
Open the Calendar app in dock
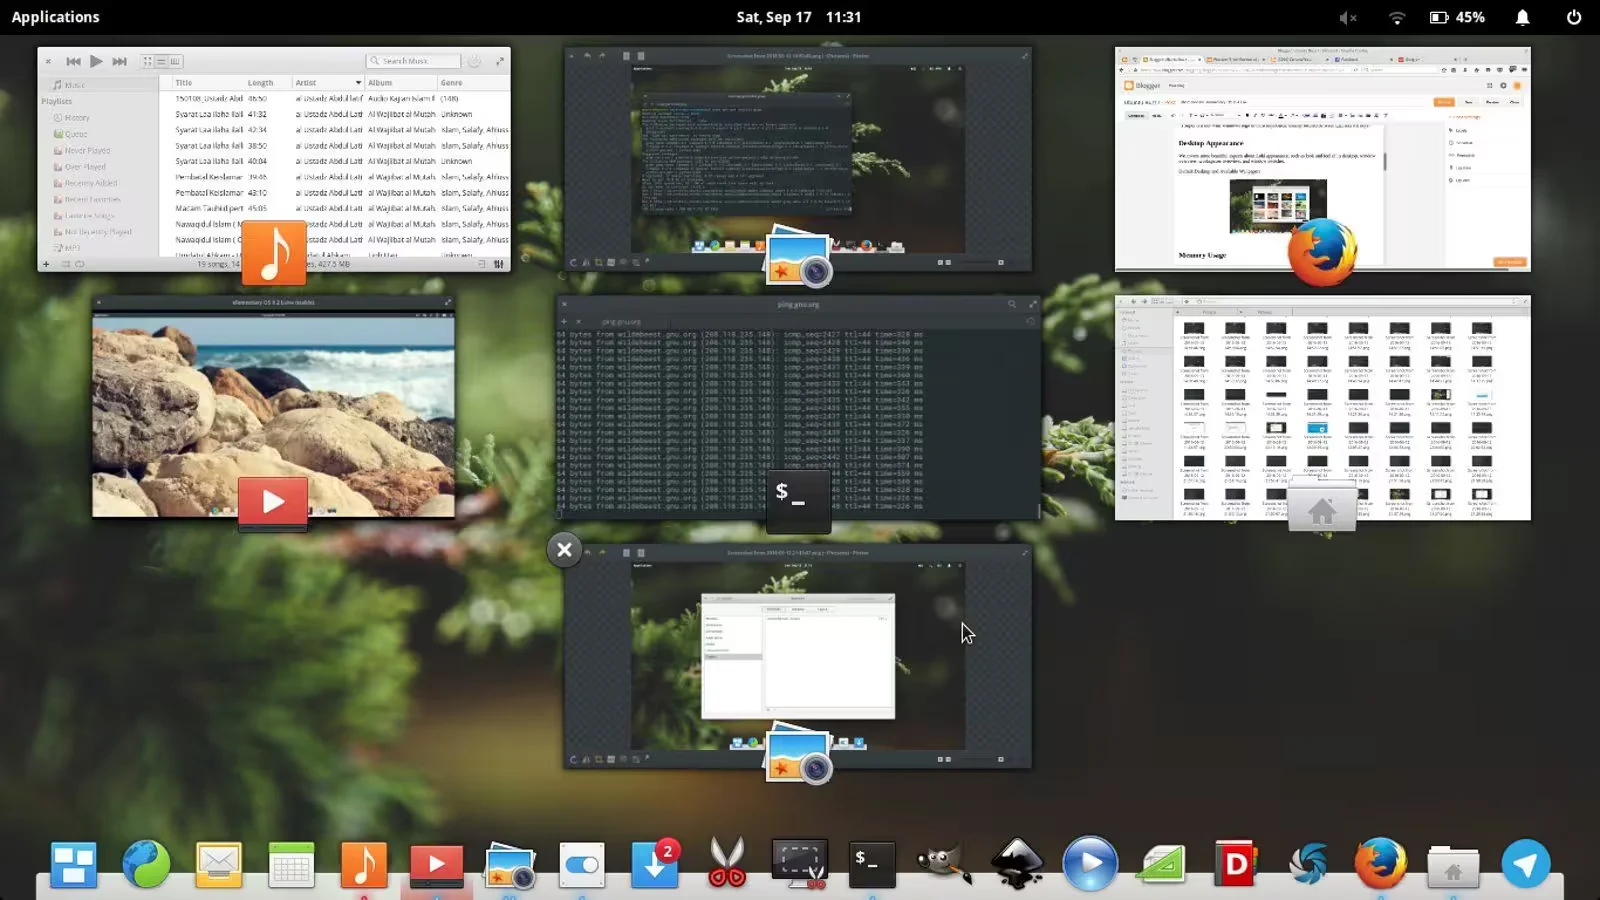[291, 865]
